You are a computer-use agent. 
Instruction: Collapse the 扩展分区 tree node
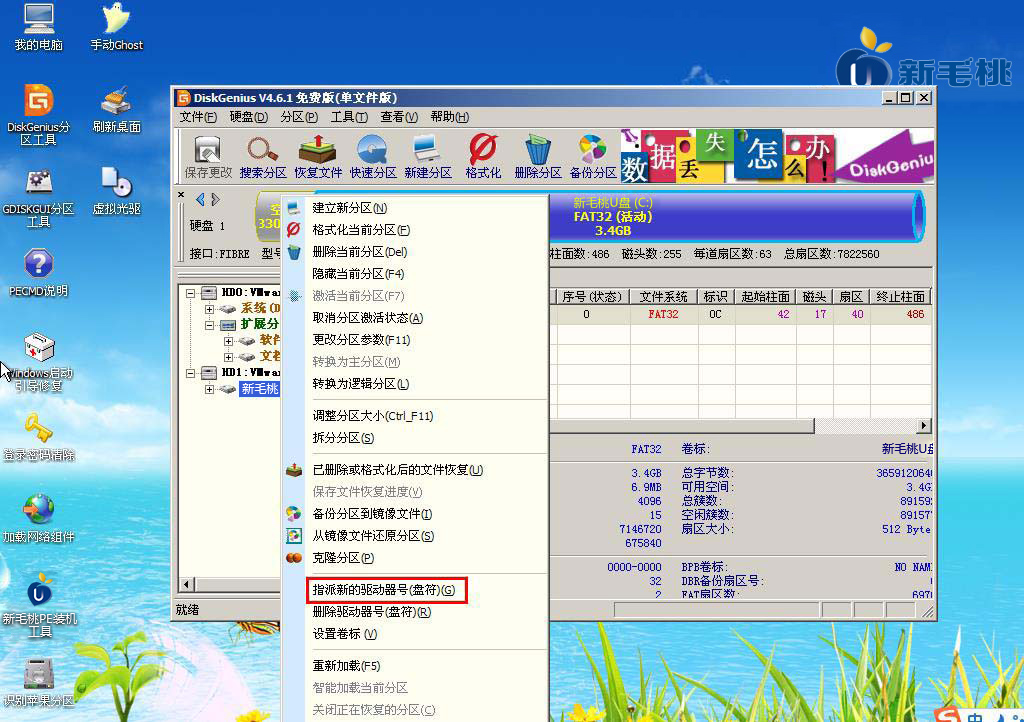pos(209,324)
